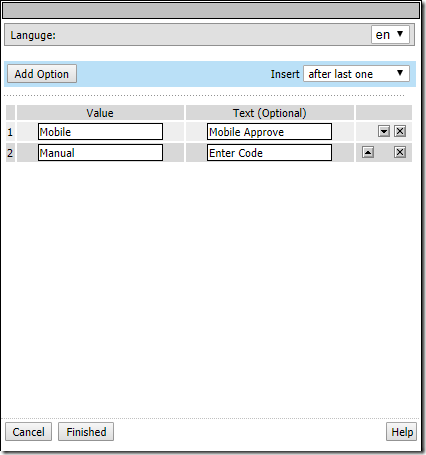
Task: Delete option 2 Manual
Action: pos(400,152)
